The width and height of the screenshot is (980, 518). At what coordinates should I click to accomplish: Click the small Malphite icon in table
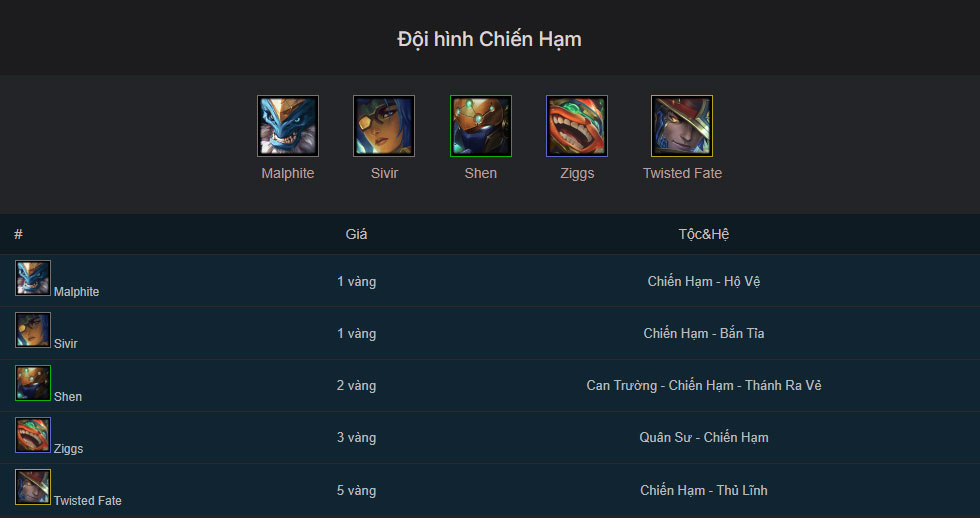click(x=33, y=278)
